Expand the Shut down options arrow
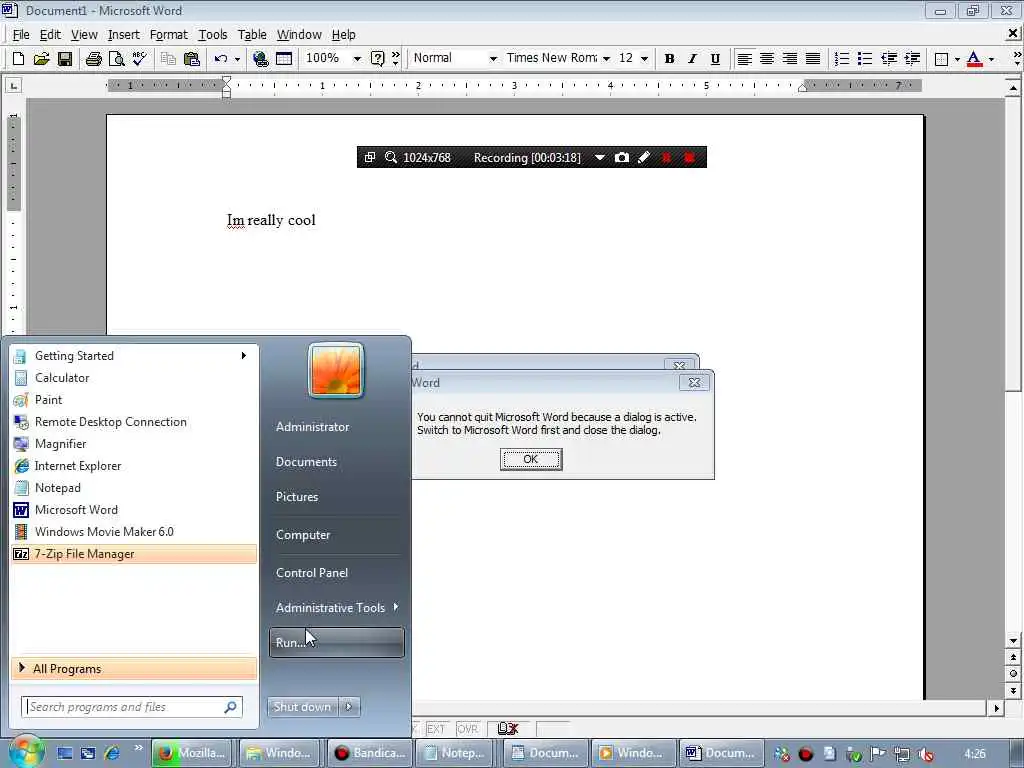1024x768 pixels. pos(349,707)
